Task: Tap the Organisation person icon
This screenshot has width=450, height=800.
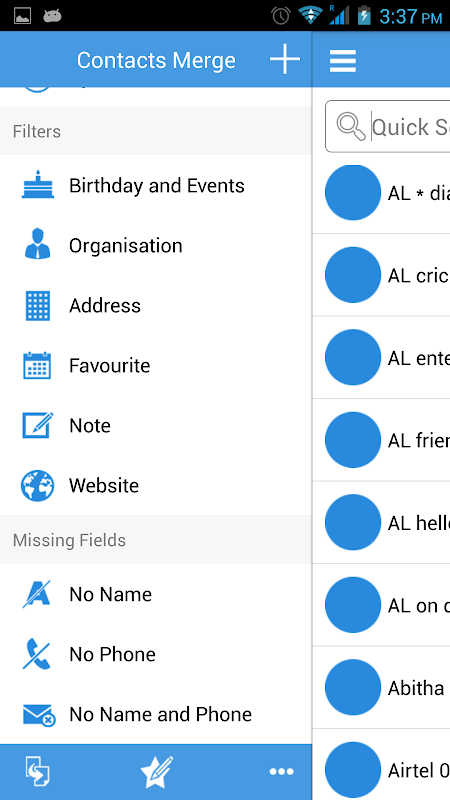Action: pos(37,244)
